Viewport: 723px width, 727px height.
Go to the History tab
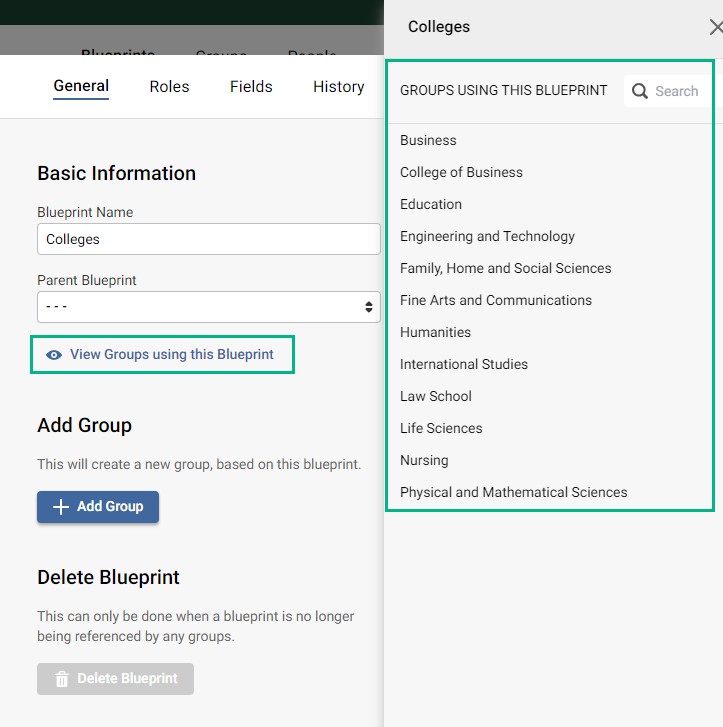click(x=338, y=87)
